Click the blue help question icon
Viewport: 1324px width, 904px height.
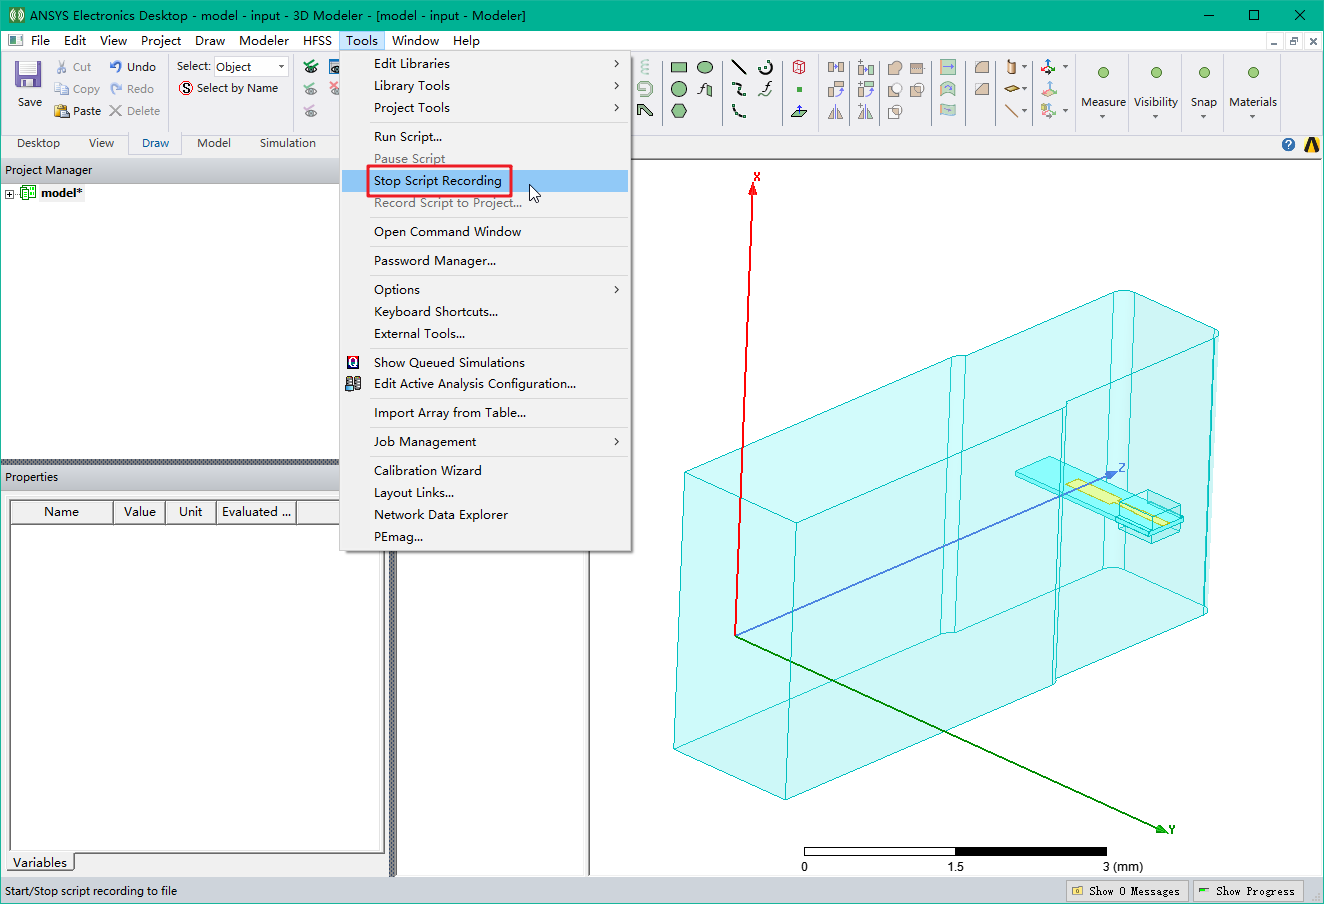pyautogui.click(x=1288, y=145)
